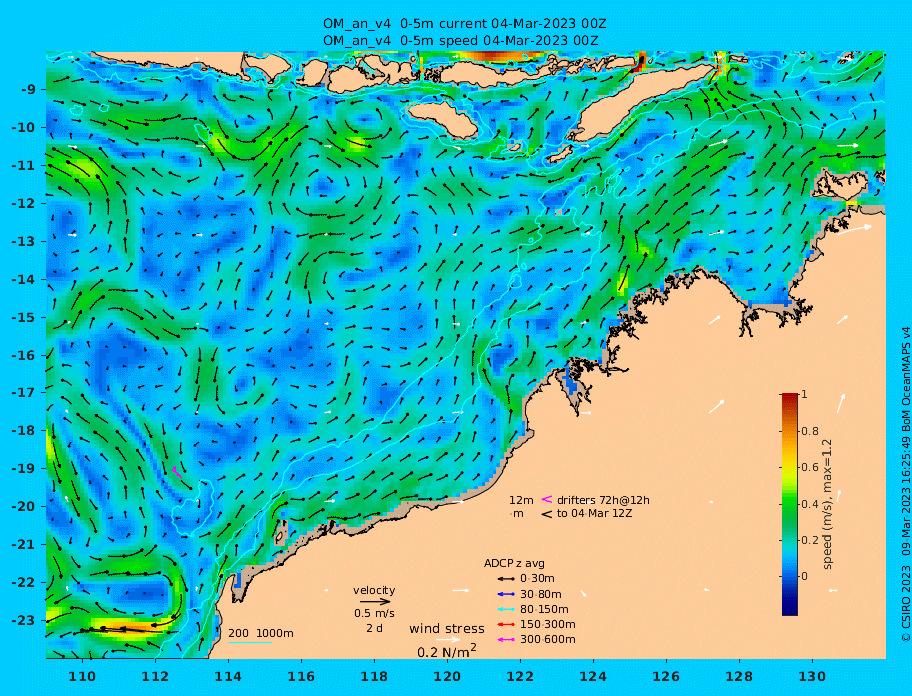Click the 'speed (m/s), max=1.2' colorbar label
Viewport: 912px width, 696px height.
828,504
